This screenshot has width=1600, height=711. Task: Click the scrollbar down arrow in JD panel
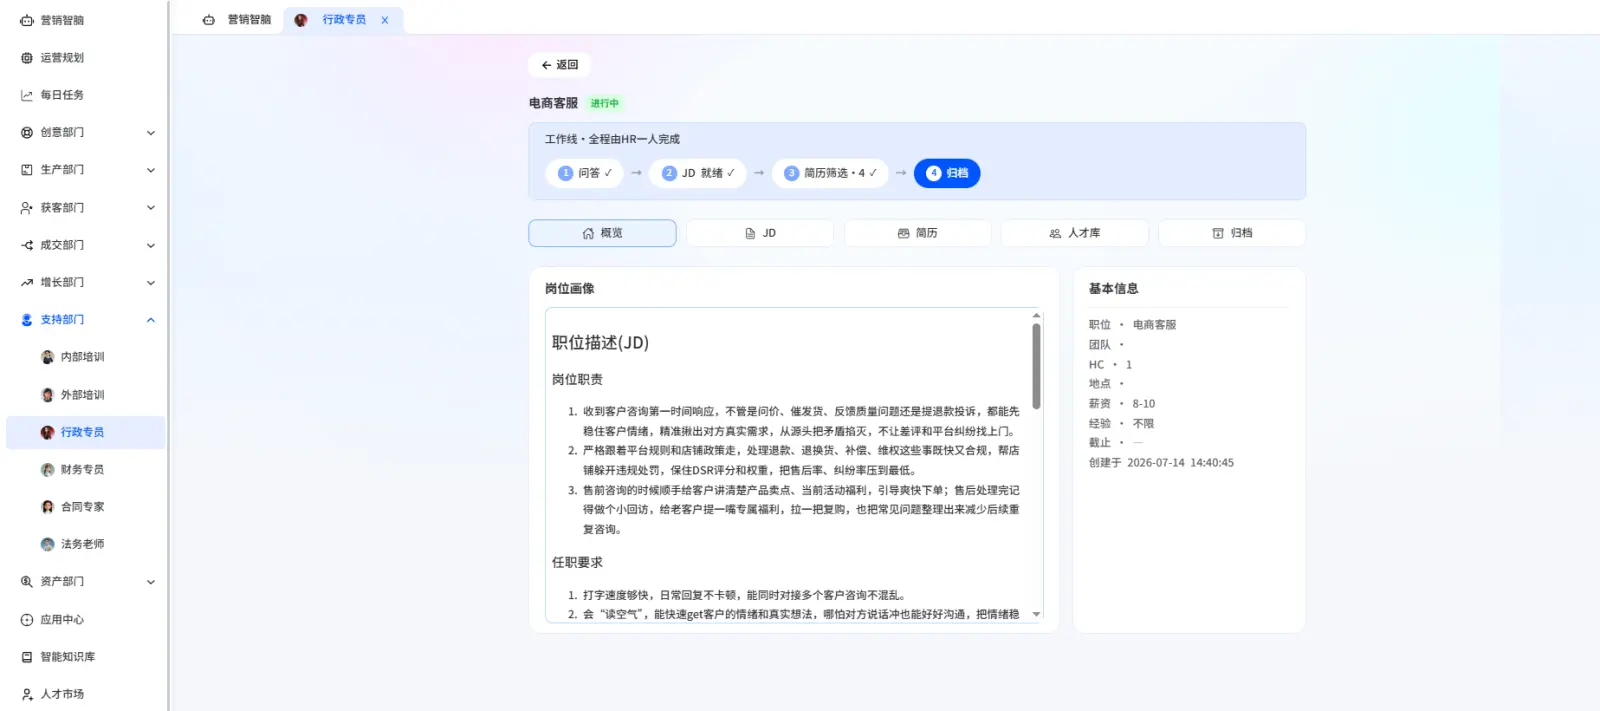pyautogui.click(x=1036, y=614)
